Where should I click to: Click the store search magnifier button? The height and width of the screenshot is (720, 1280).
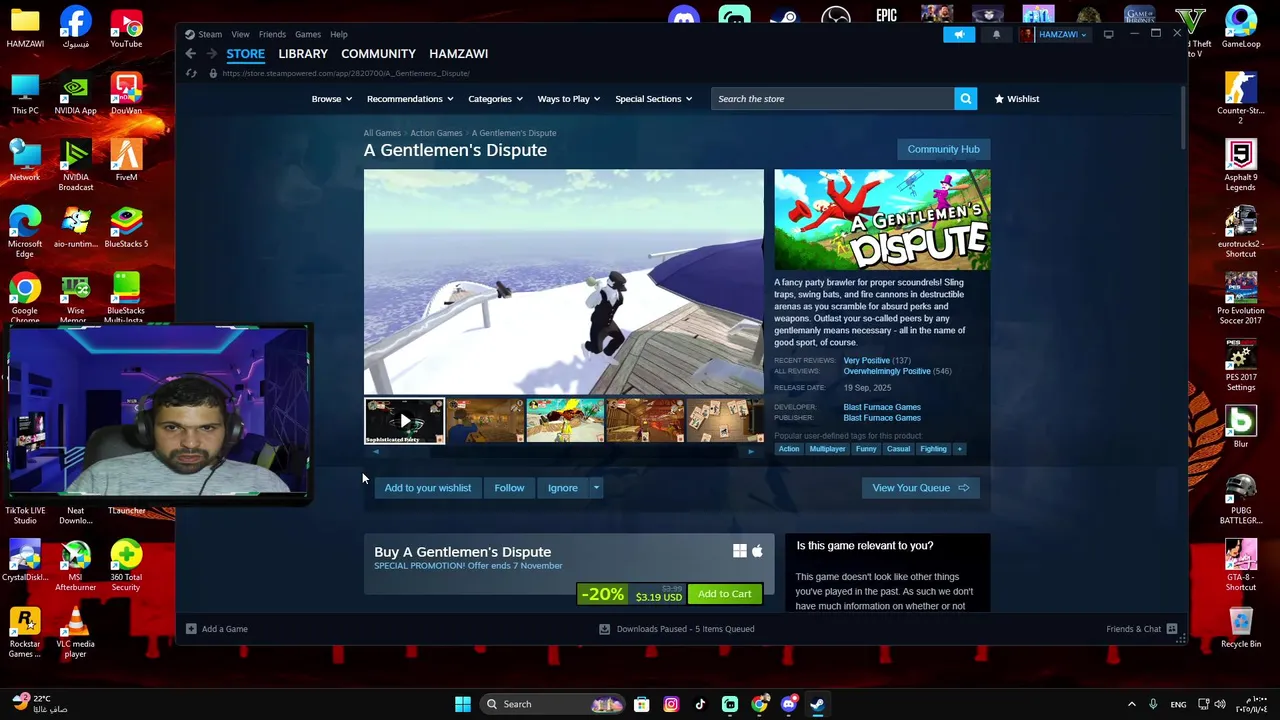point(965,99)
